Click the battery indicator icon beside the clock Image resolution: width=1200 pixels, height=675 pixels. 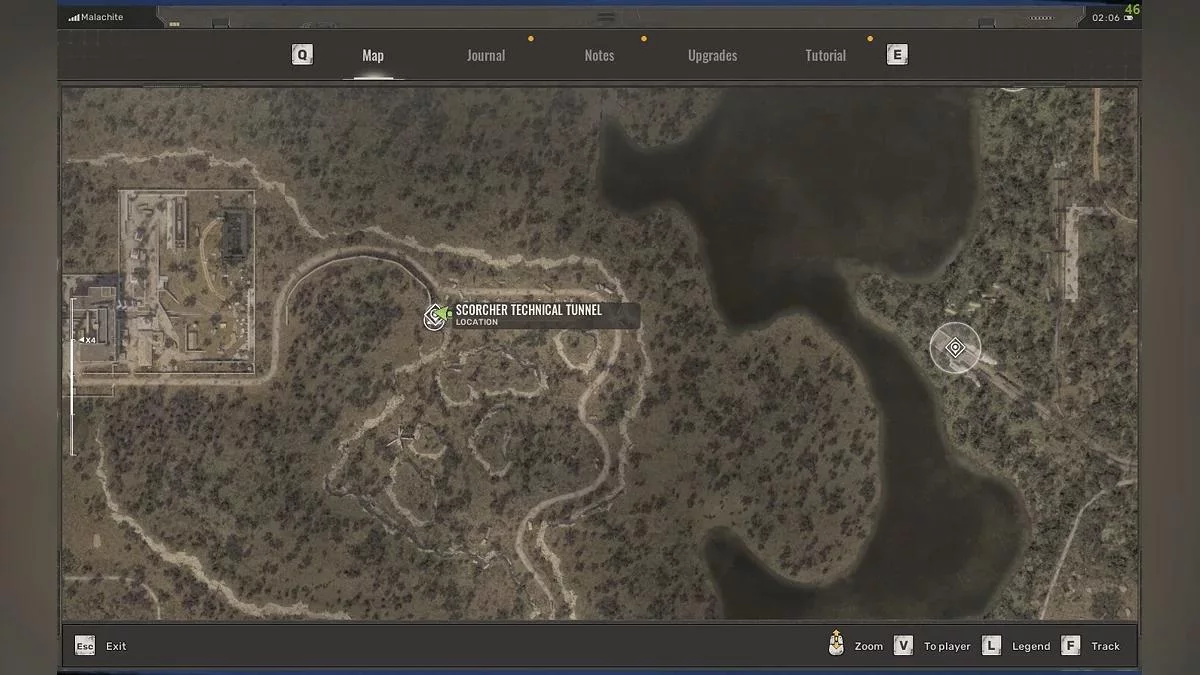[1128, 17]
